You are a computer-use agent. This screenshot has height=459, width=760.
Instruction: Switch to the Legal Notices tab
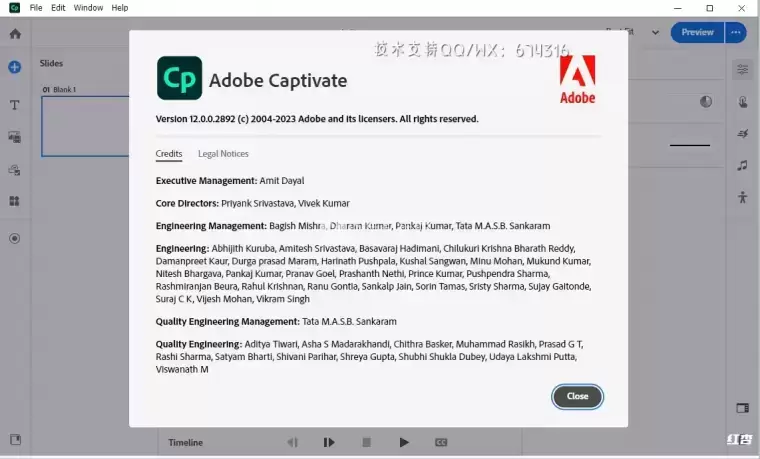click(x=223, y=154)
